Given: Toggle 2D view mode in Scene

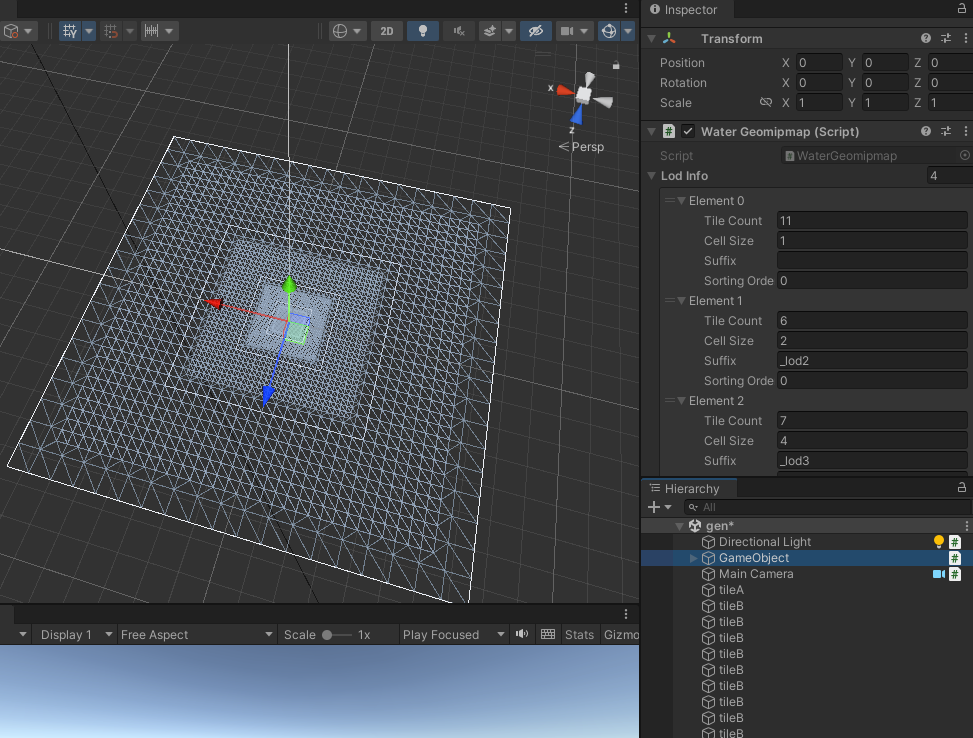Looking at the screenshot, I should 387,31.
